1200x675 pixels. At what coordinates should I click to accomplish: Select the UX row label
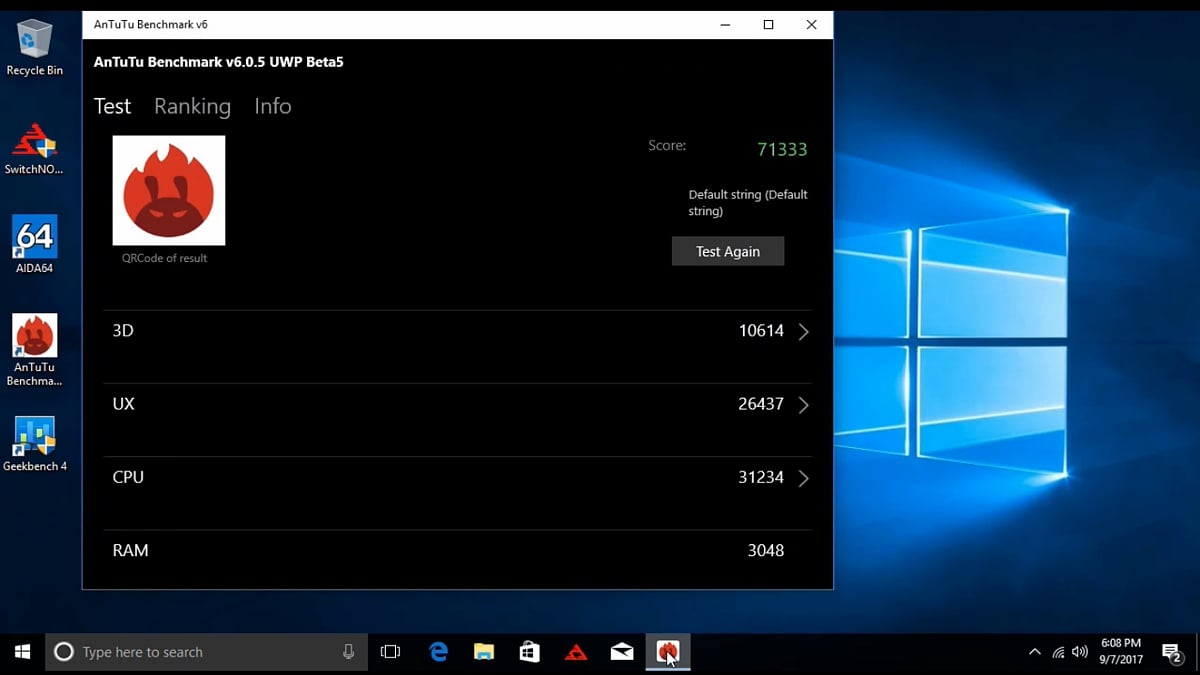pos(123,404)
